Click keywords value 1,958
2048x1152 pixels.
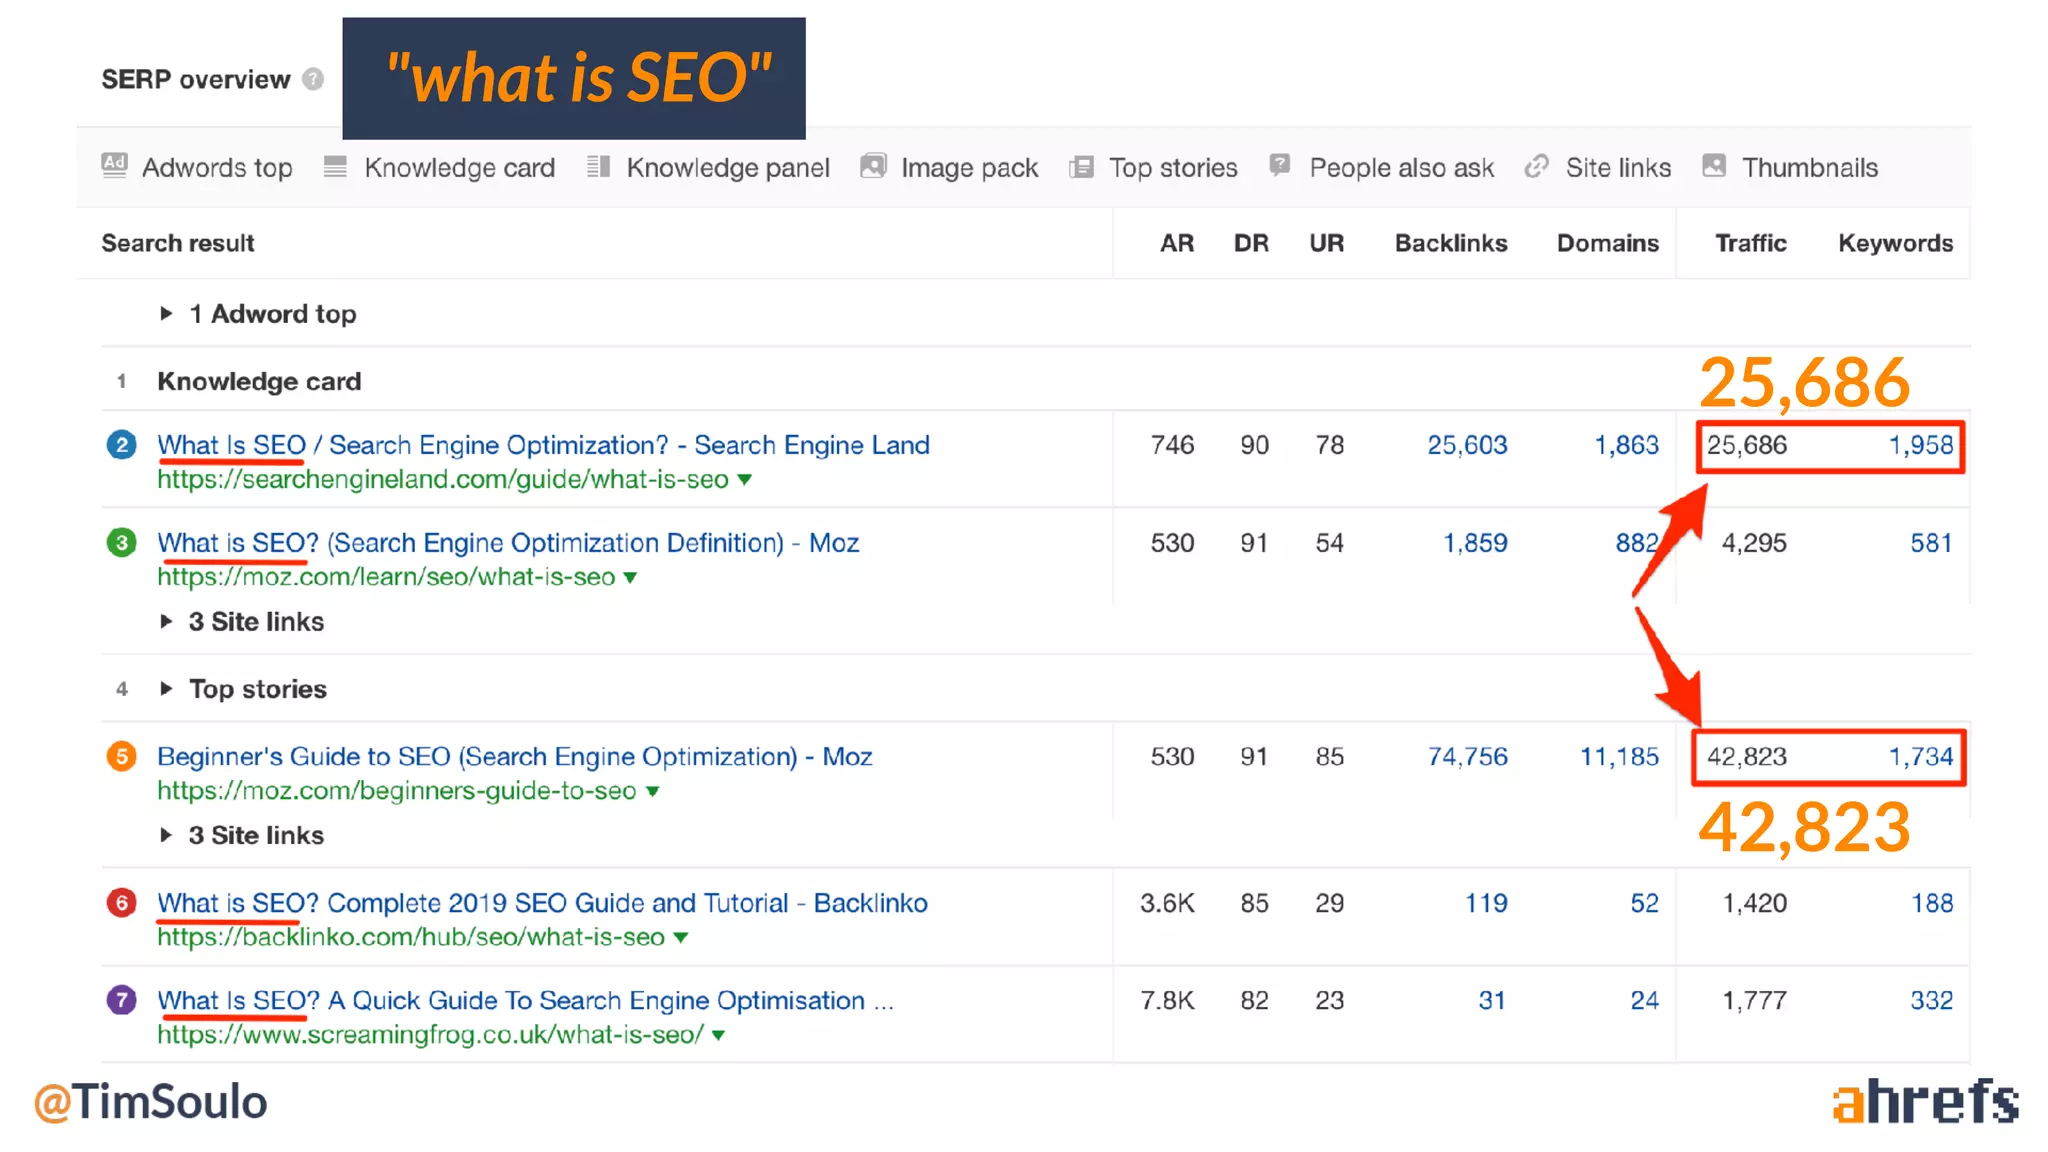[x=1920, y=445]
